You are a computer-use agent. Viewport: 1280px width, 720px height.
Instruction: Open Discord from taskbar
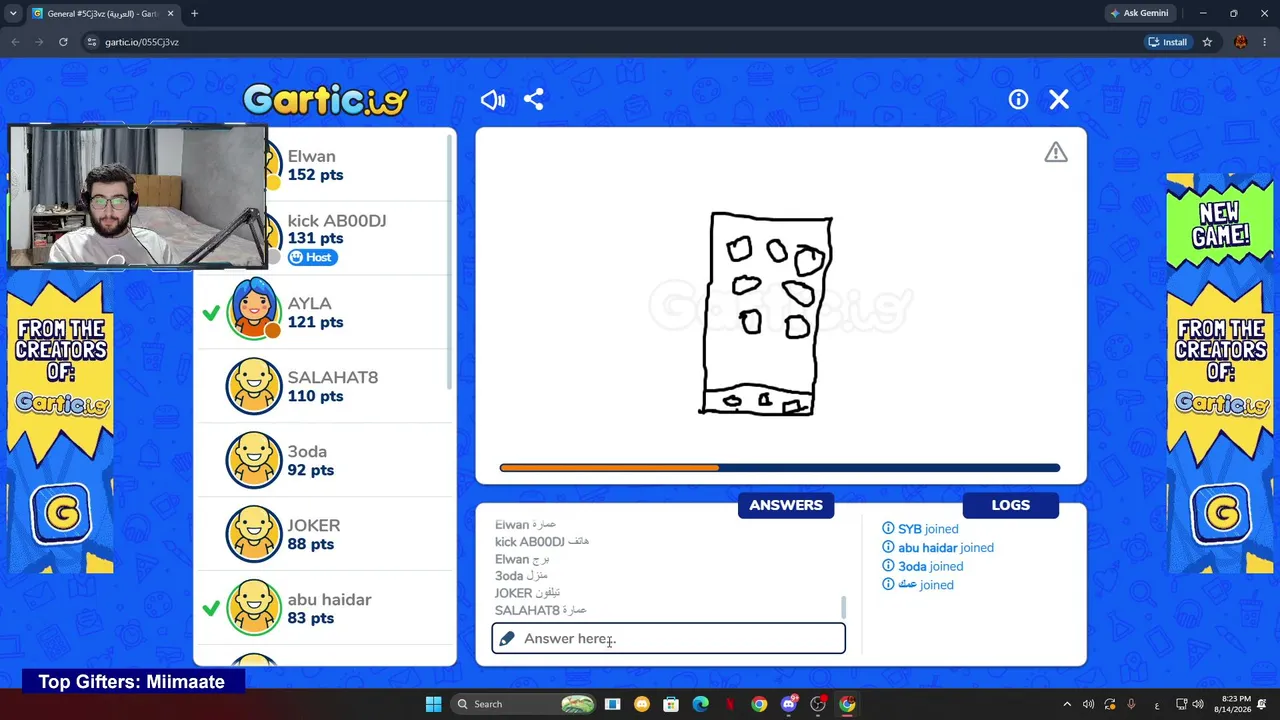[x=789, y=704]
